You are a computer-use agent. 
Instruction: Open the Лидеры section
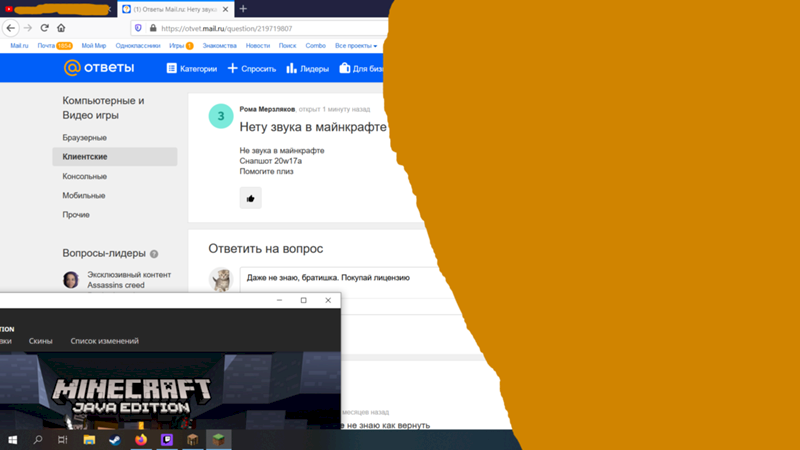tap(306, 69)
